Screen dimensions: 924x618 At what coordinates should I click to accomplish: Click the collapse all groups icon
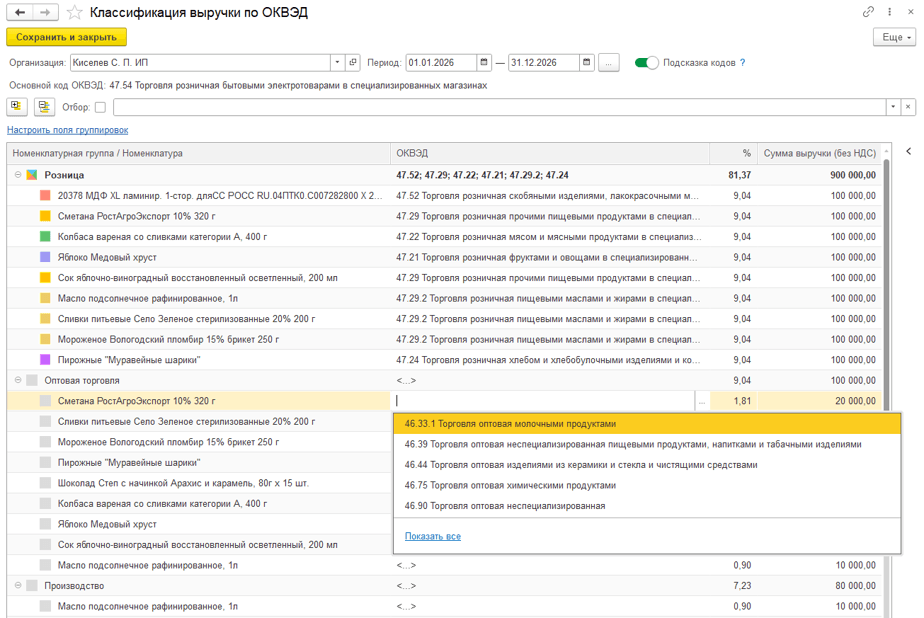(x=44, y=107)
